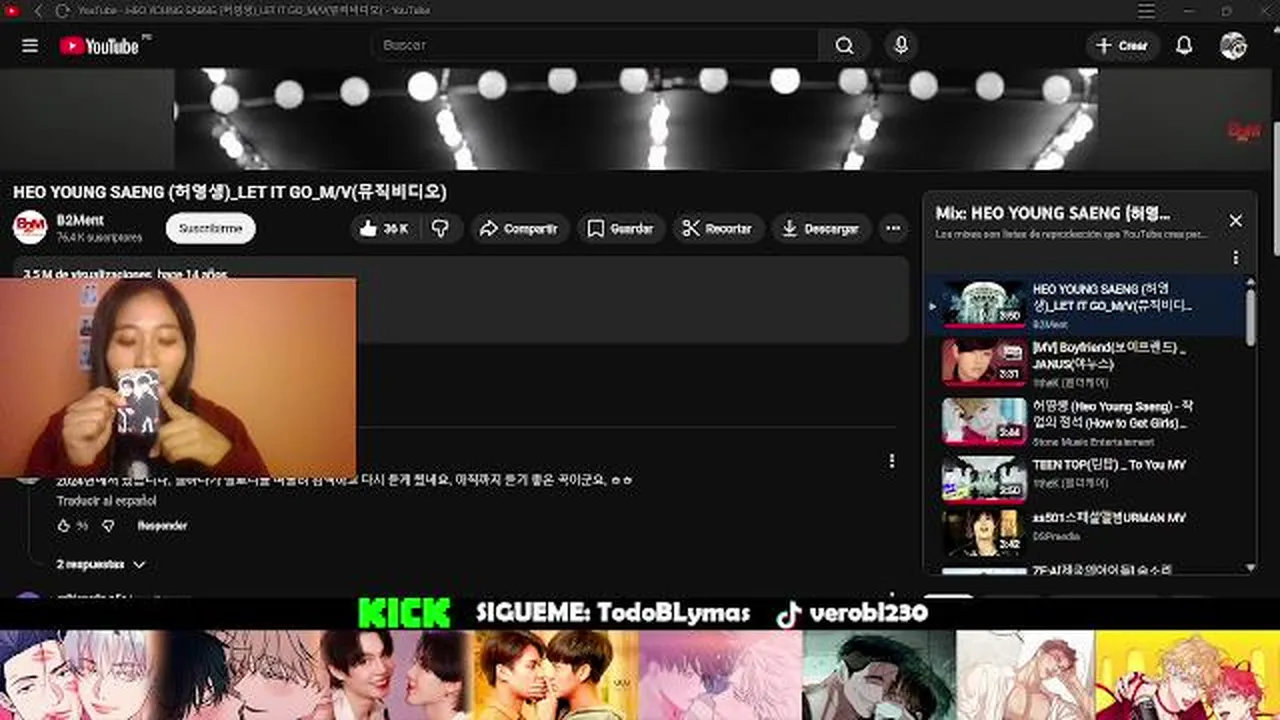Reply to comment with Responder
This screenshot has height=720, width=1280.
162,526
